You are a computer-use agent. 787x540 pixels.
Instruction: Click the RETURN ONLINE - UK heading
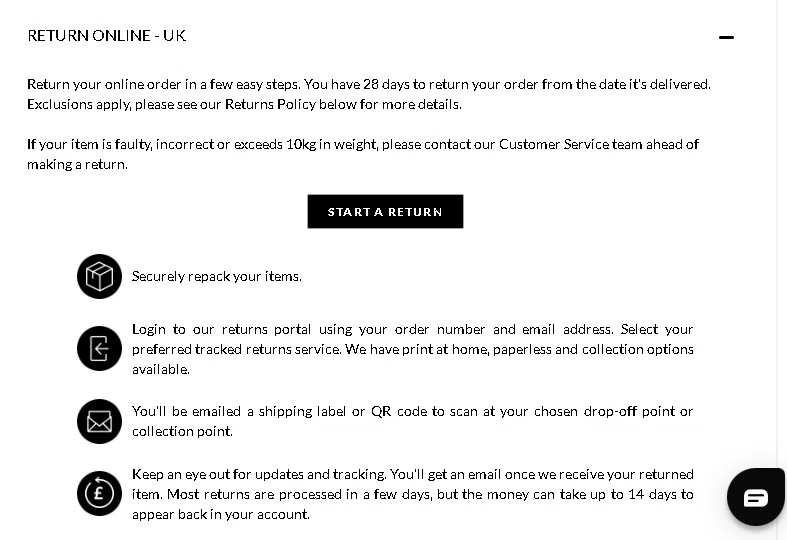click(106, 36)
